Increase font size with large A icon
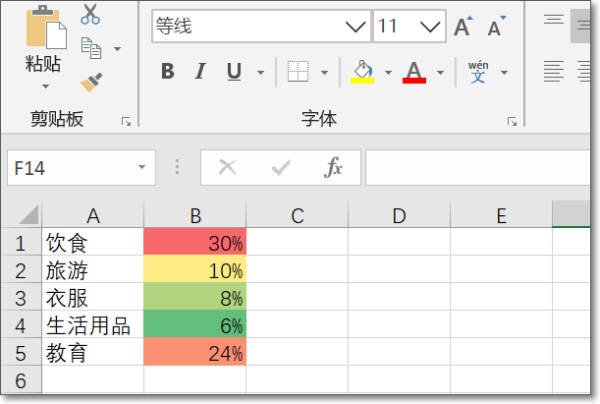The width and height of the screenshot is (600, 404). 463,26
